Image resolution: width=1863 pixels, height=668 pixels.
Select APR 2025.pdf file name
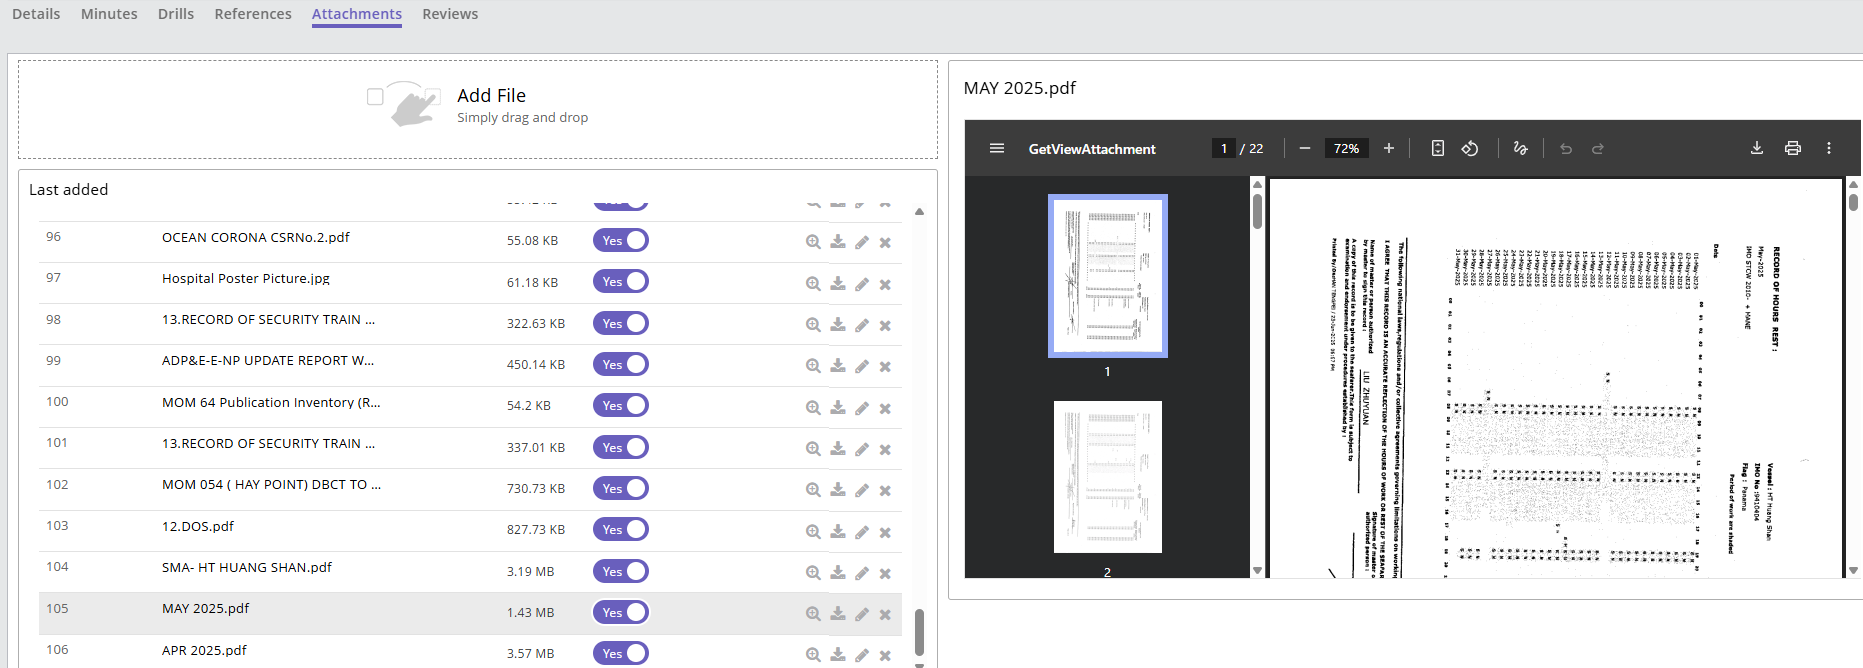204,650
